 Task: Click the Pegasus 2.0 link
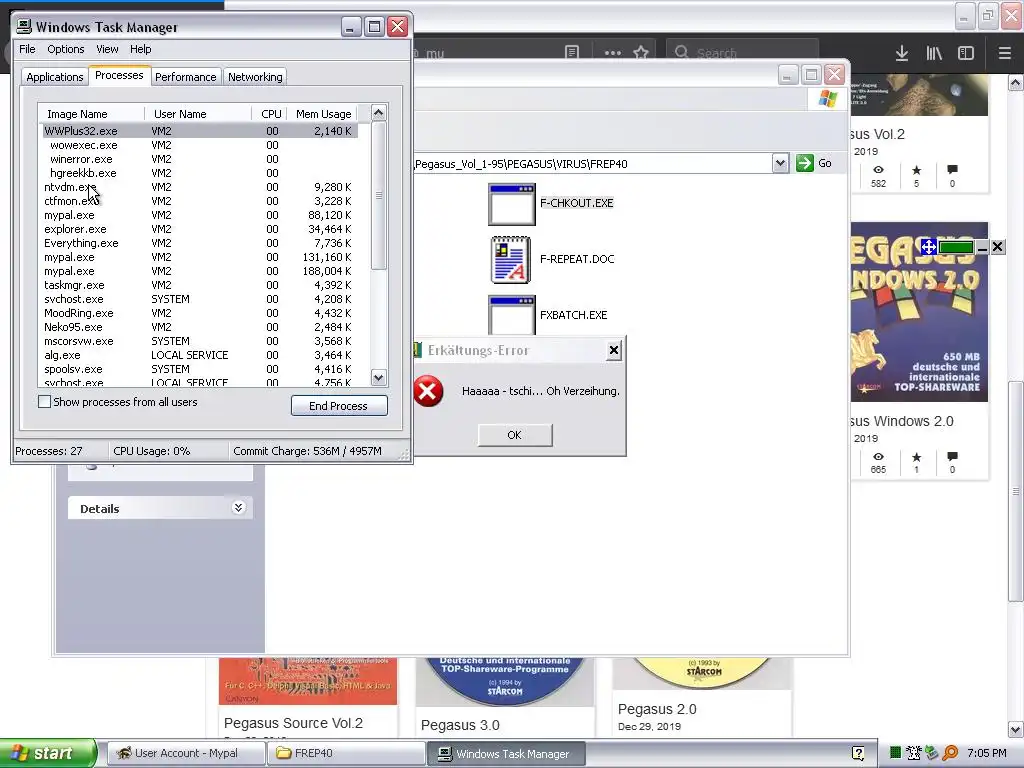tap(657, 709)
